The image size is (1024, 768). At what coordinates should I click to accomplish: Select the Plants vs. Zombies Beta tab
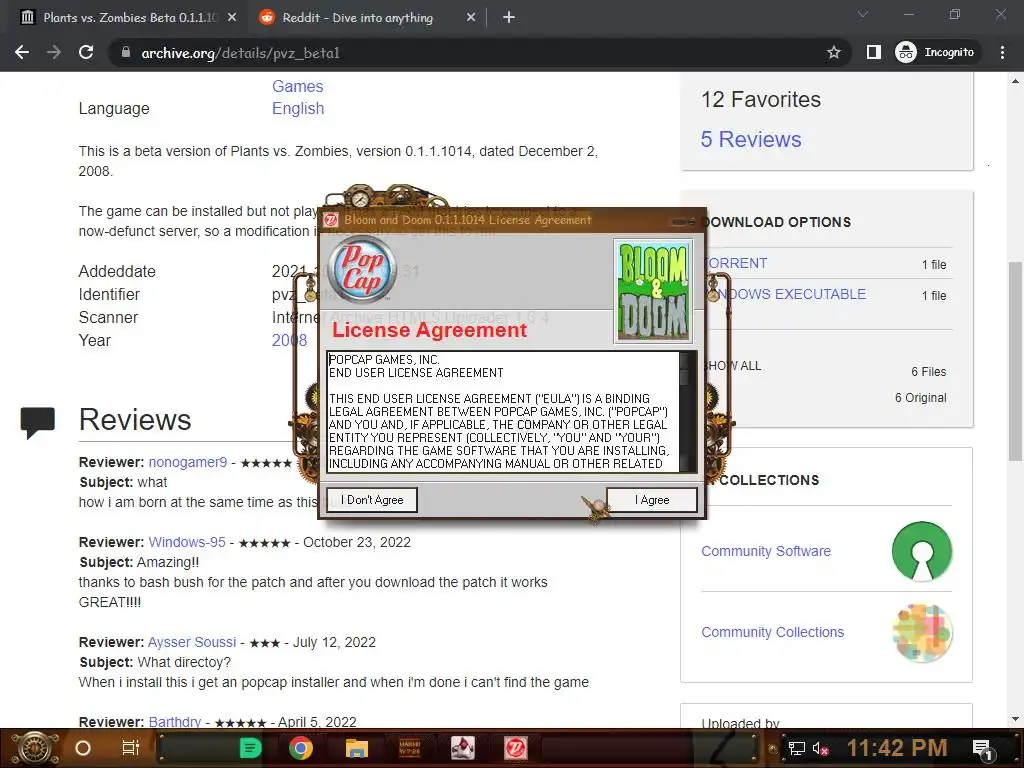click(130, 18)
